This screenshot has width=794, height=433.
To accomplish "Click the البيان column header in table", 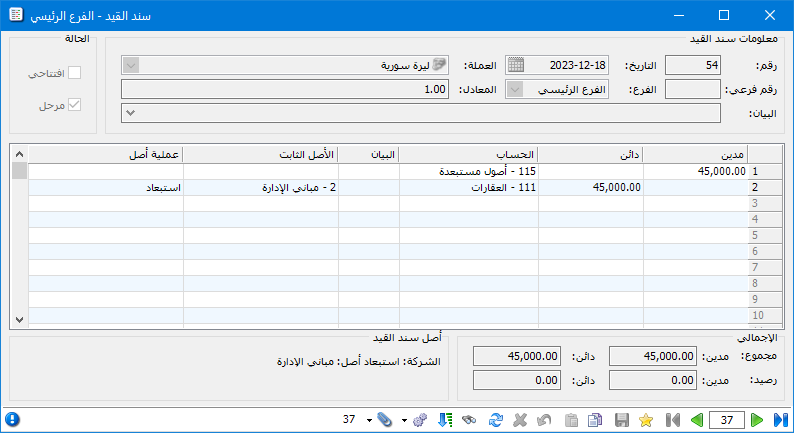I will pos(369,154).
